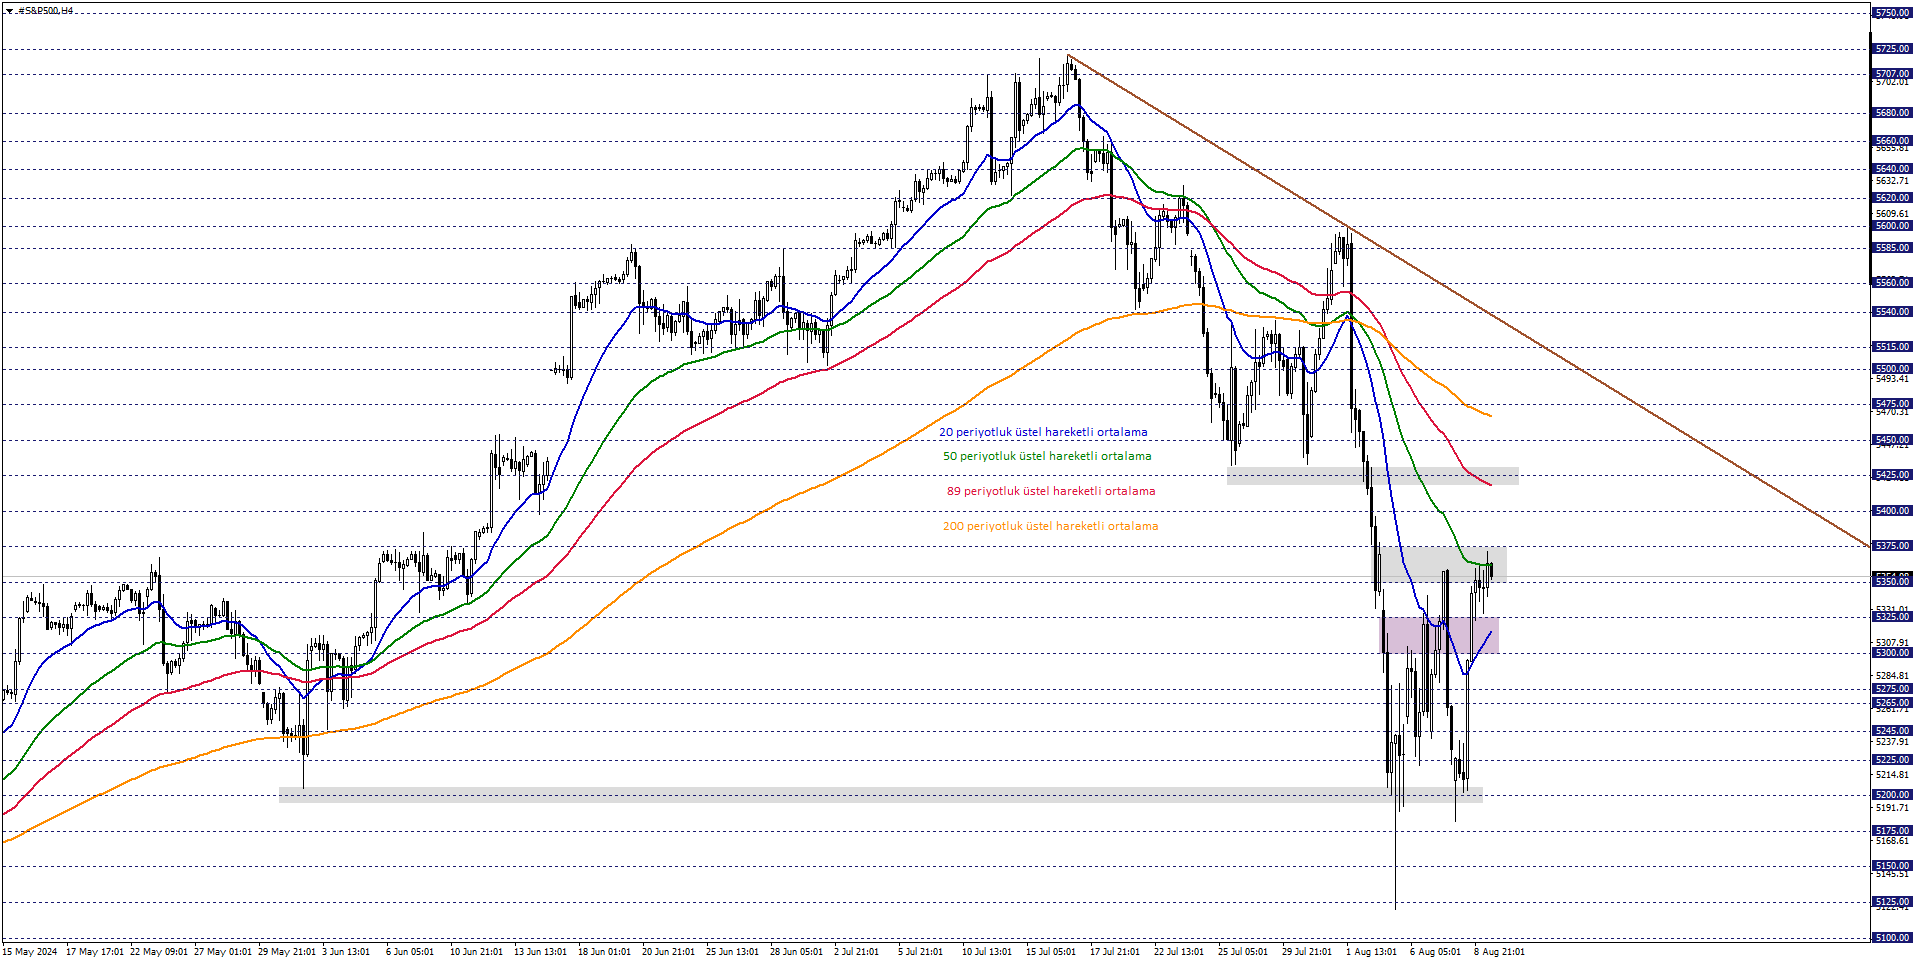Click the 5600.00 price level label
The image size is (1916, 963).
[1892, 226]
